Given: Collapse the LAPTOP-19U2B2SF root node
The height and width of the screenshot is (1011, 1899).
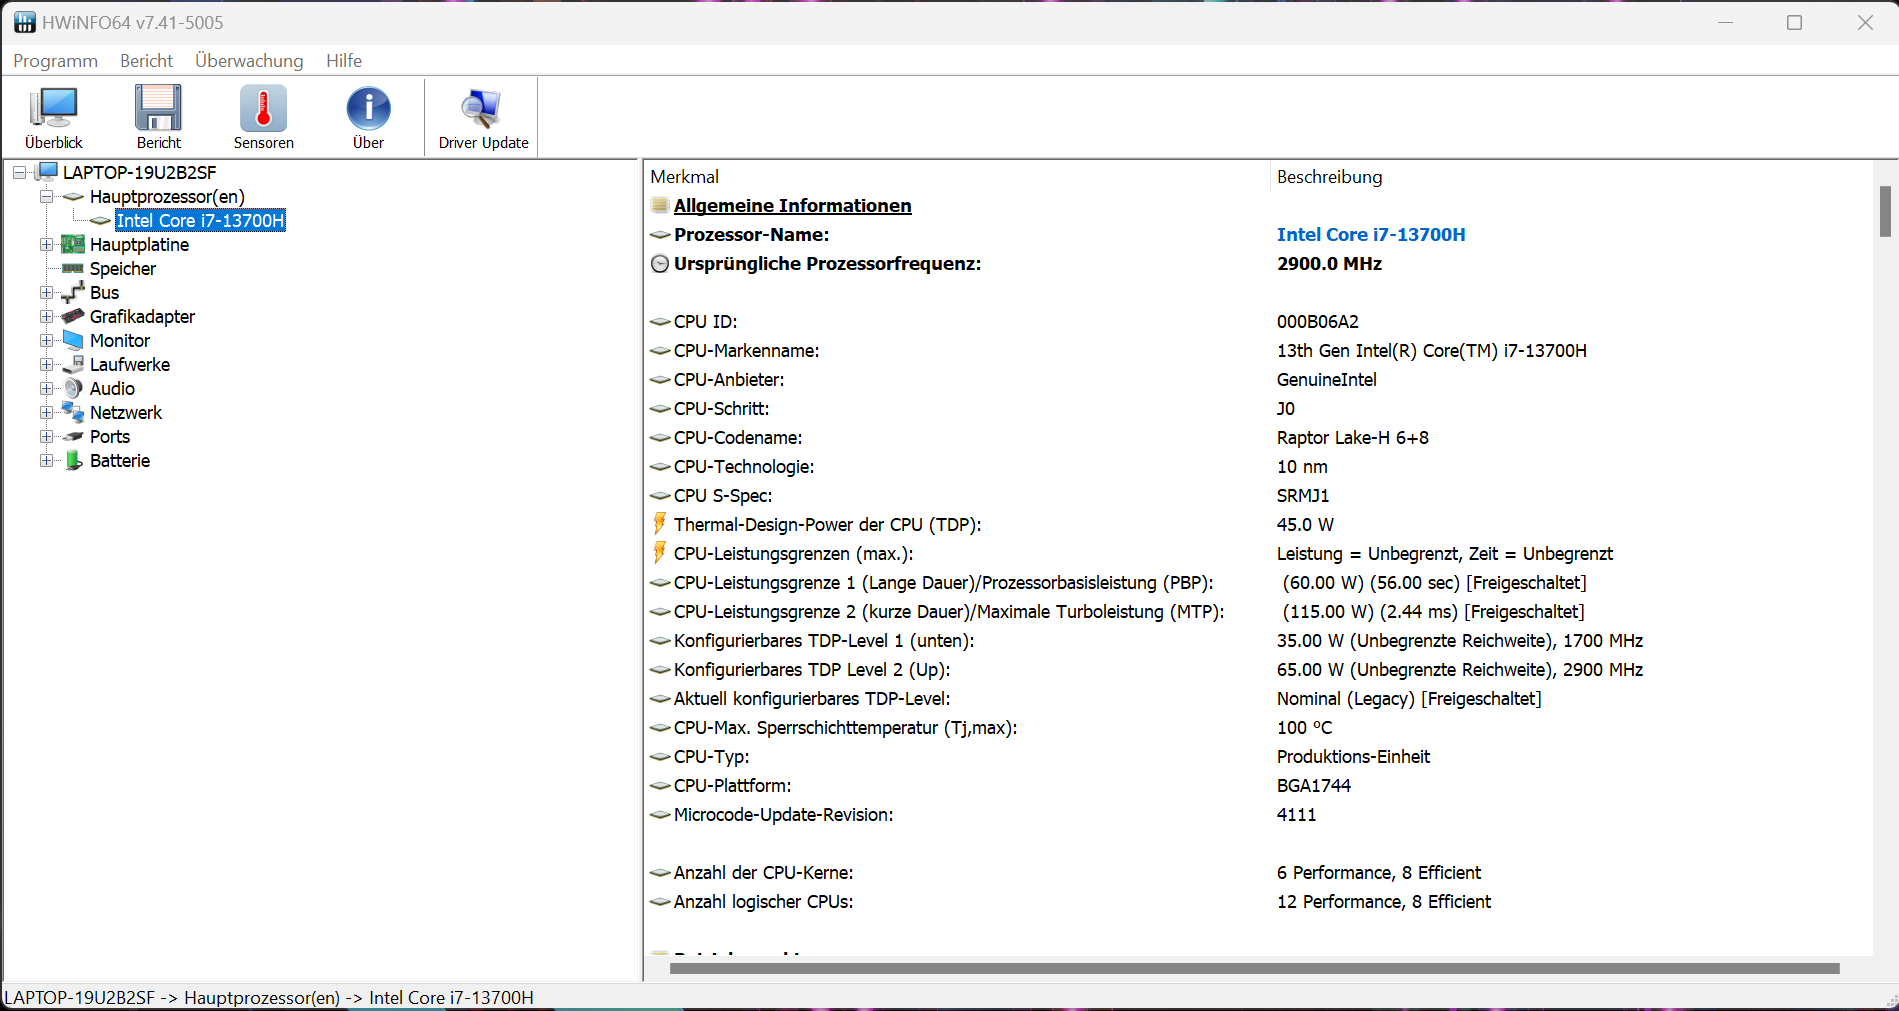Looking at the screenshot, I should 19,172.
